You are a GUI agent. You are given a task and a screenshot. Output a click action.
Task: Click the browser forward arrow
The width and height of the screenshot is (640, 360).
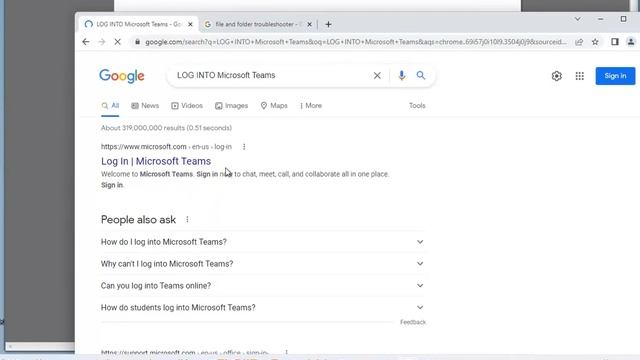[x=102, y=42]
